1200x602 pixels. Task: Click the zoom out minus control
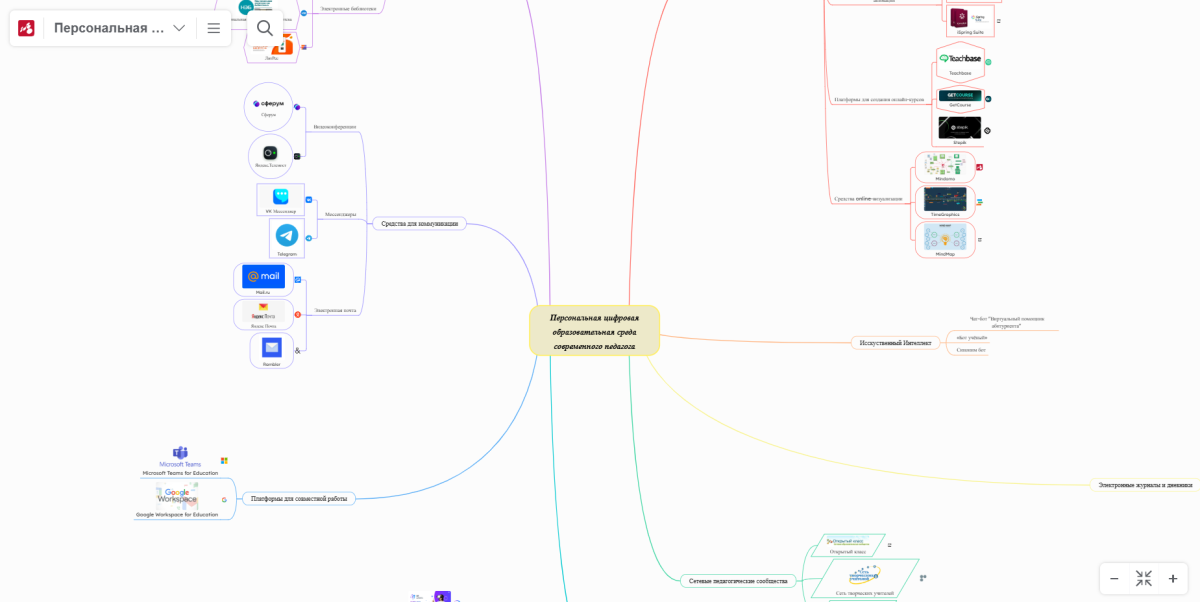point(1113,578)
